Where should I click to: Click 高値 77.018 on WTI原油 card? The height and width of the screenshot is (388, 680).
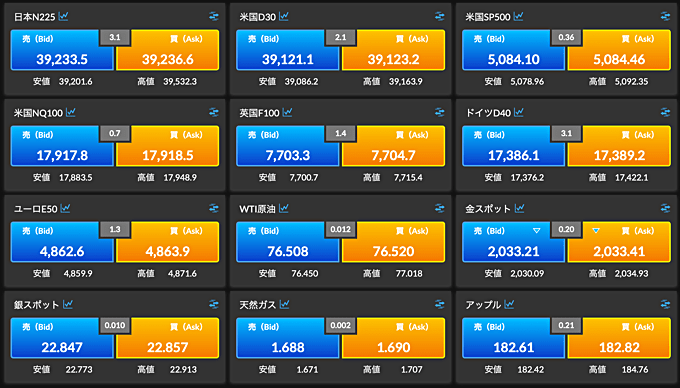click(392, 274)
